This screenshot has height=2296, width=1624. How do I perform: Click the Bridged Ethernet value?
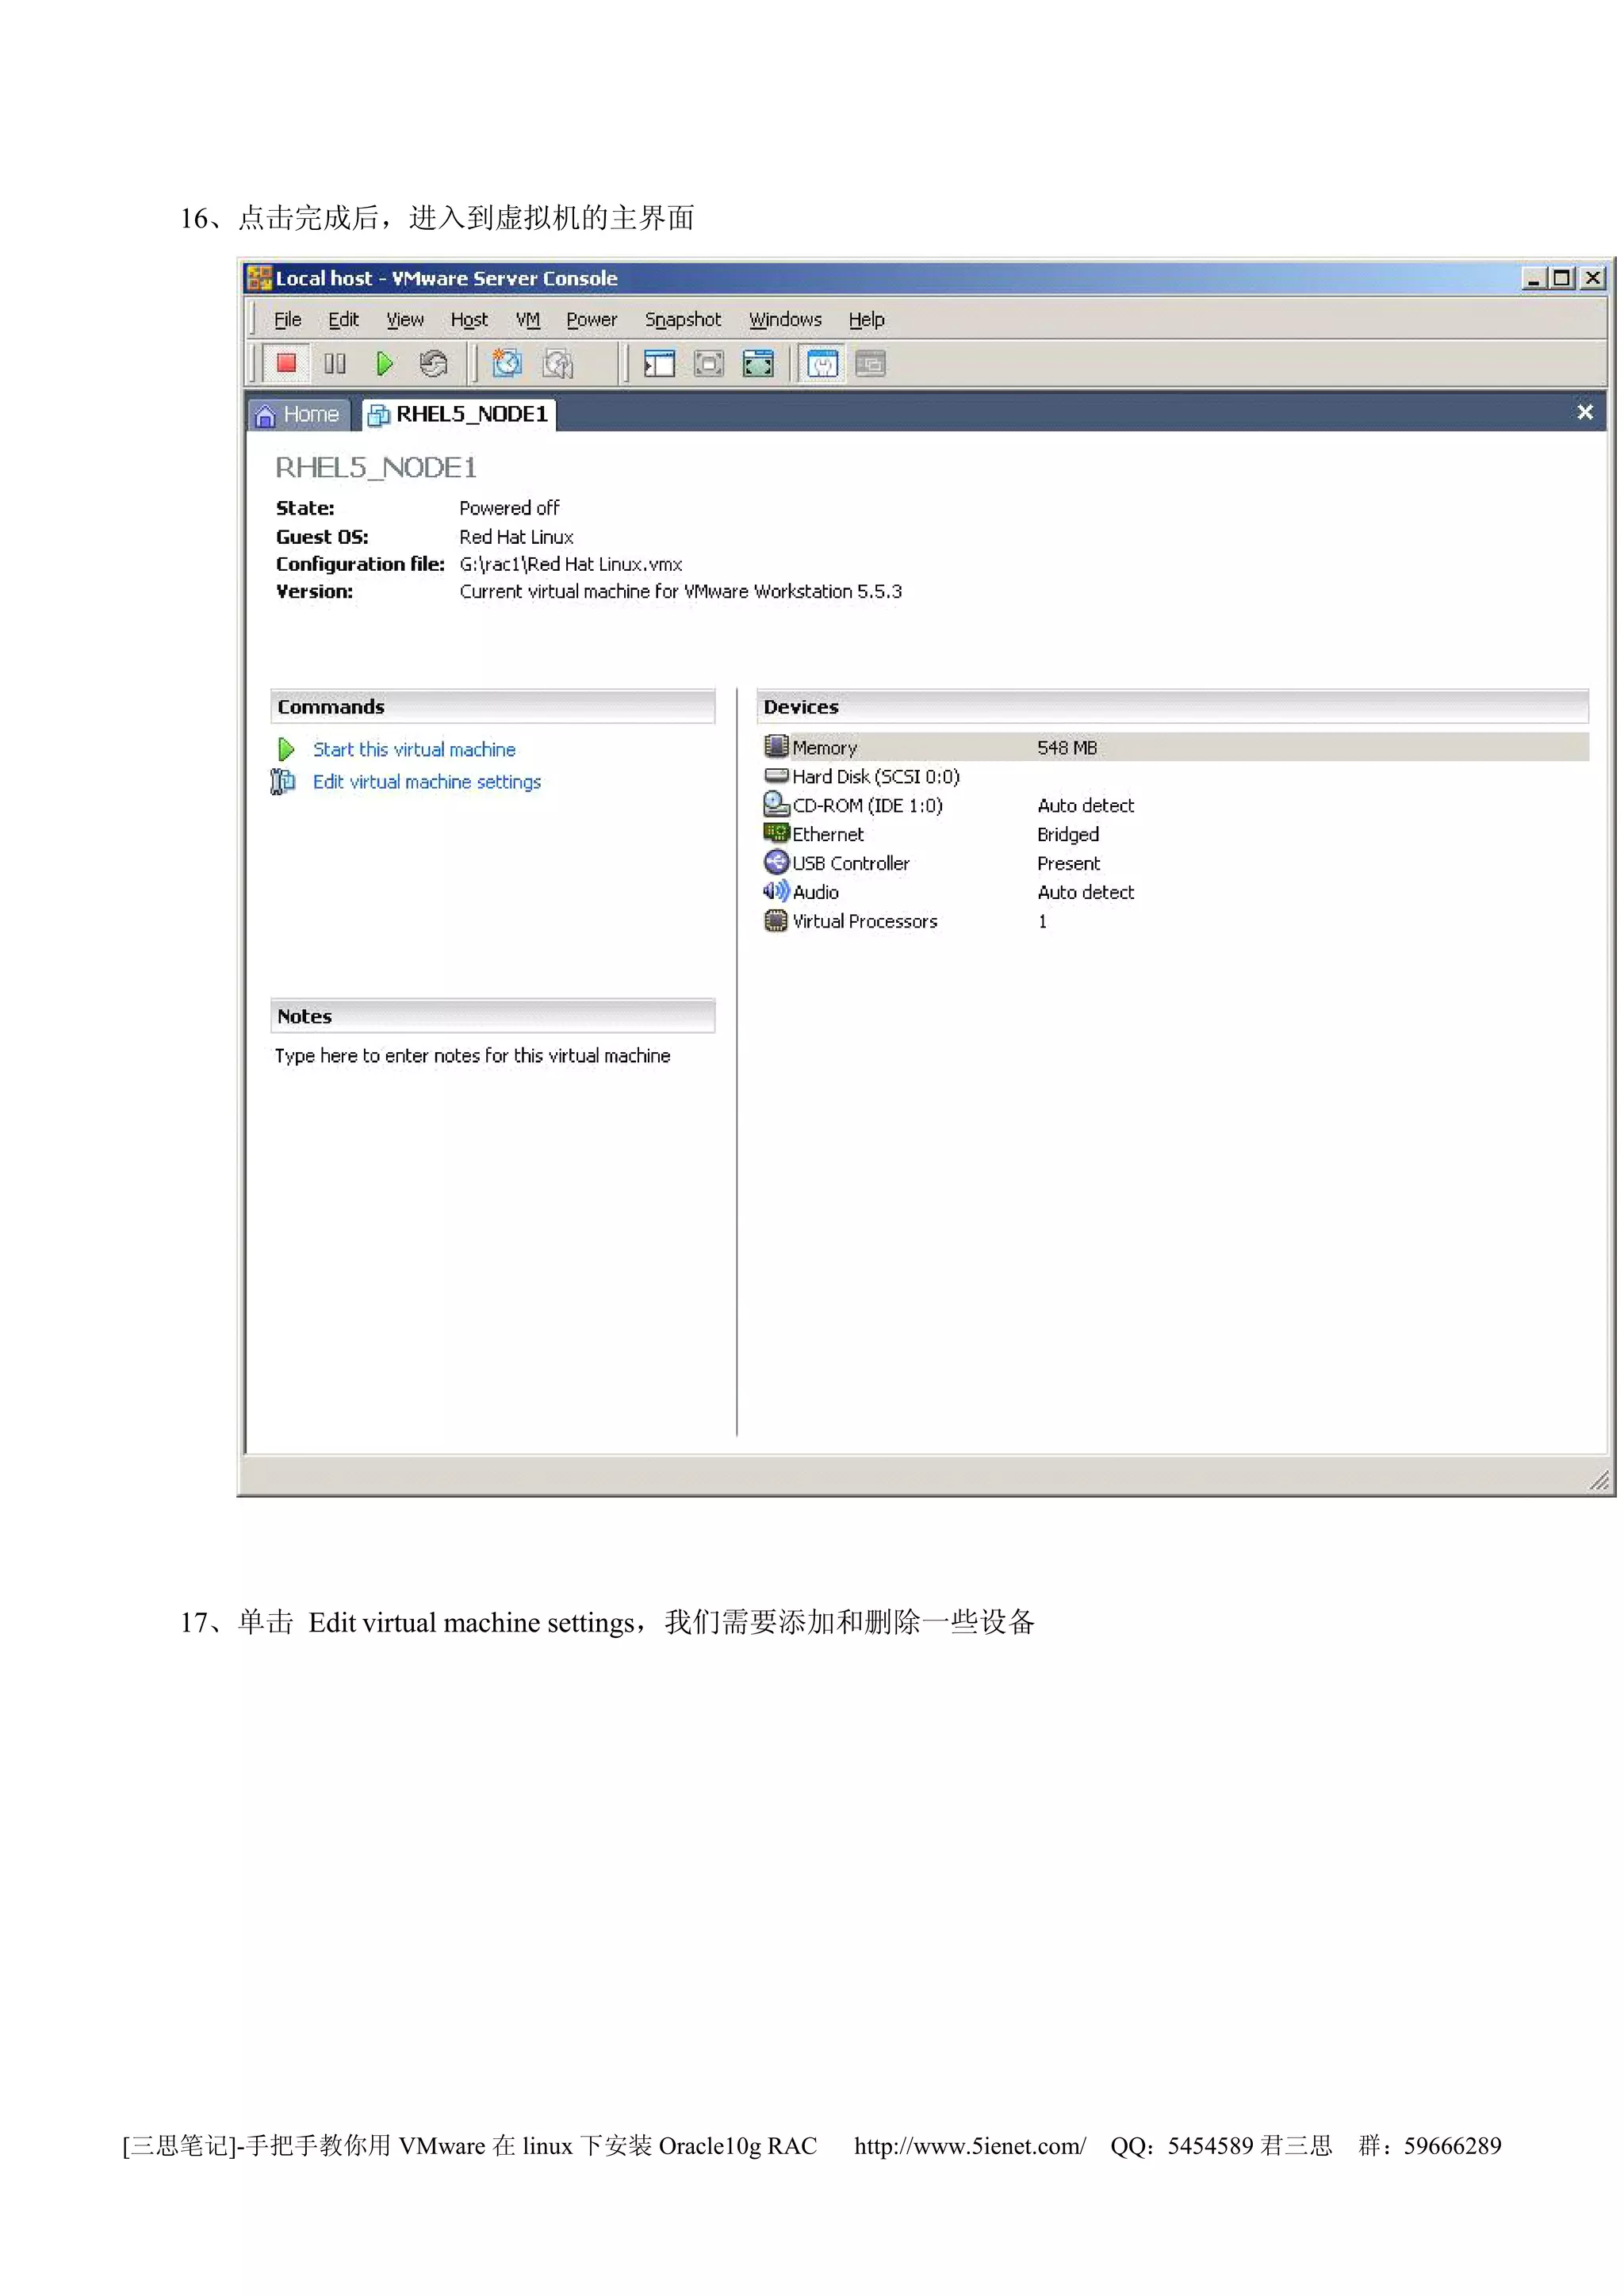coord(1068,834)
